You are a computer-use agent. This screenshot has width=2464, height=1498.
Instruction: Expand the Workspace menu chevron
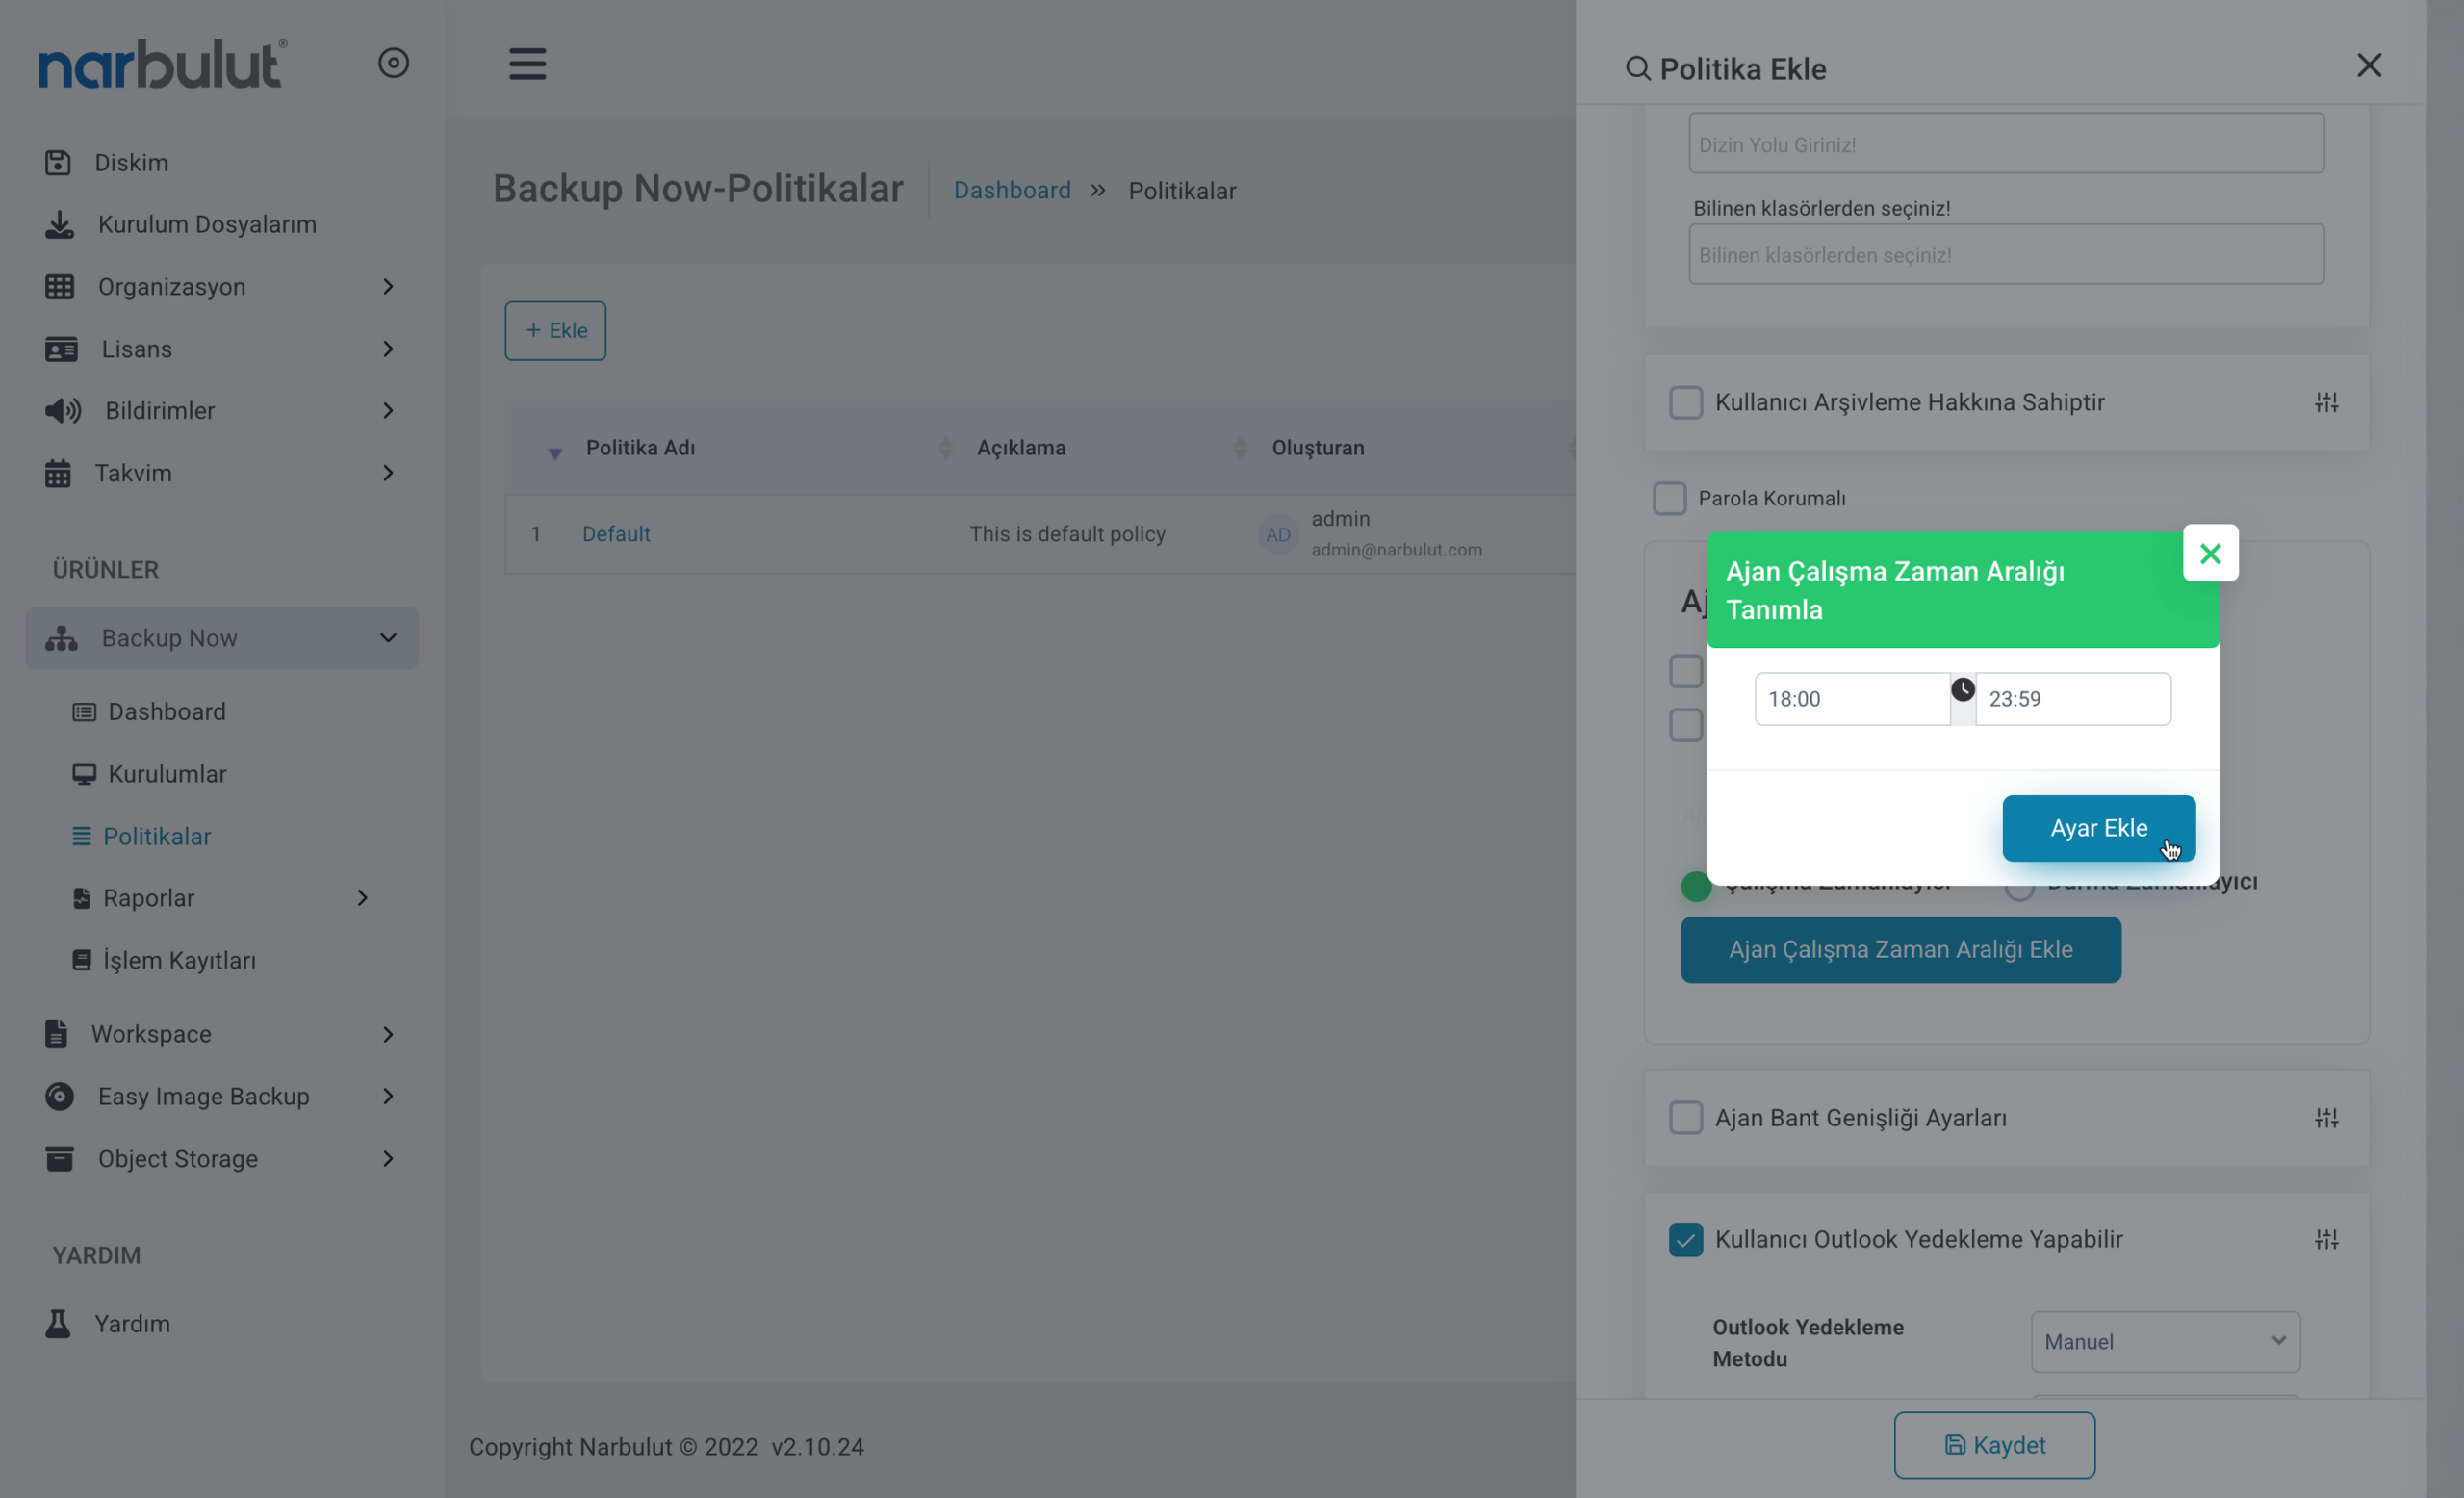point(388,1034)
